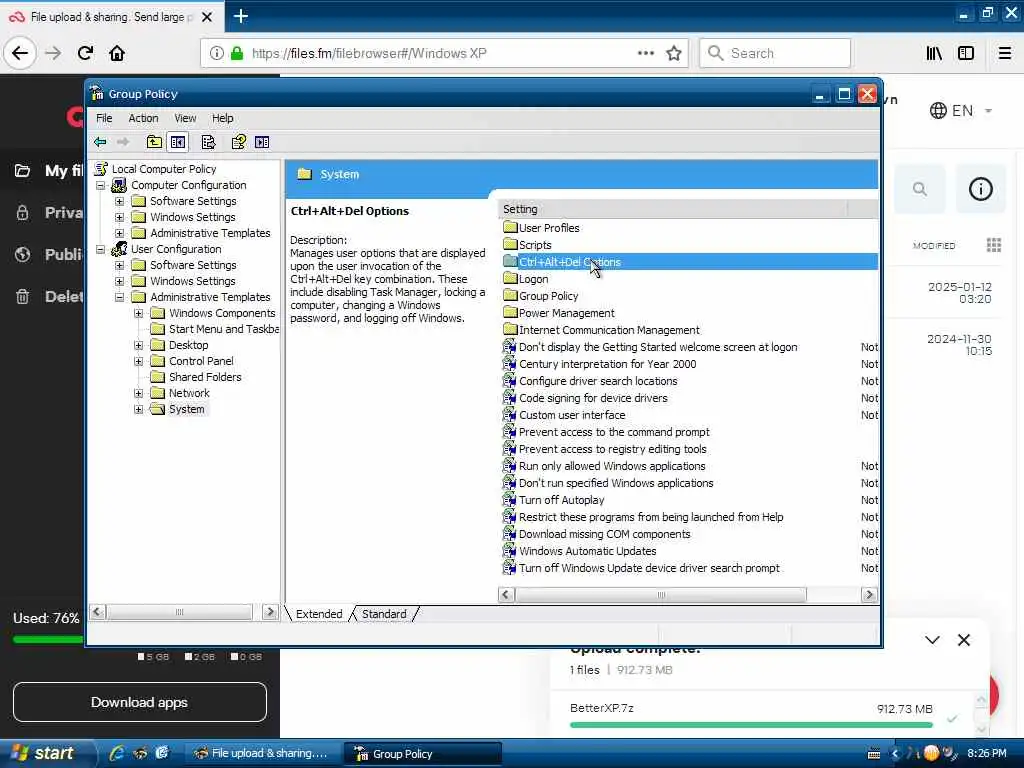The height and width of the screenshot is (768, 1024).
Task: Switch to File upload & sharing taskbar button
Action: coord(261,753)
